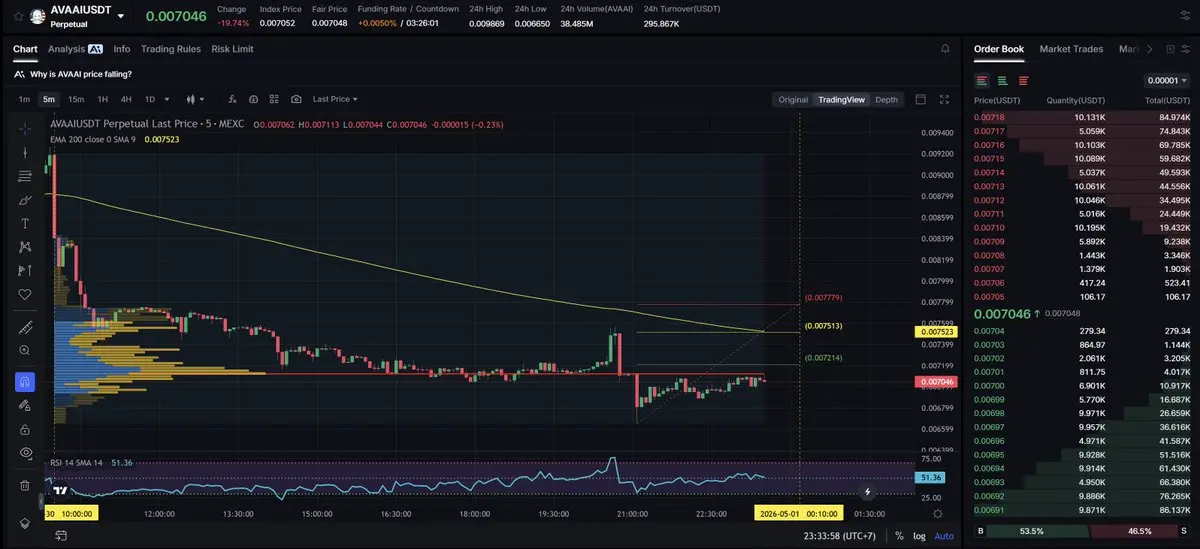Viewport: 1200px width, 549px height.
Task: Switch chart view to TradingView
Action: (841, 99)
